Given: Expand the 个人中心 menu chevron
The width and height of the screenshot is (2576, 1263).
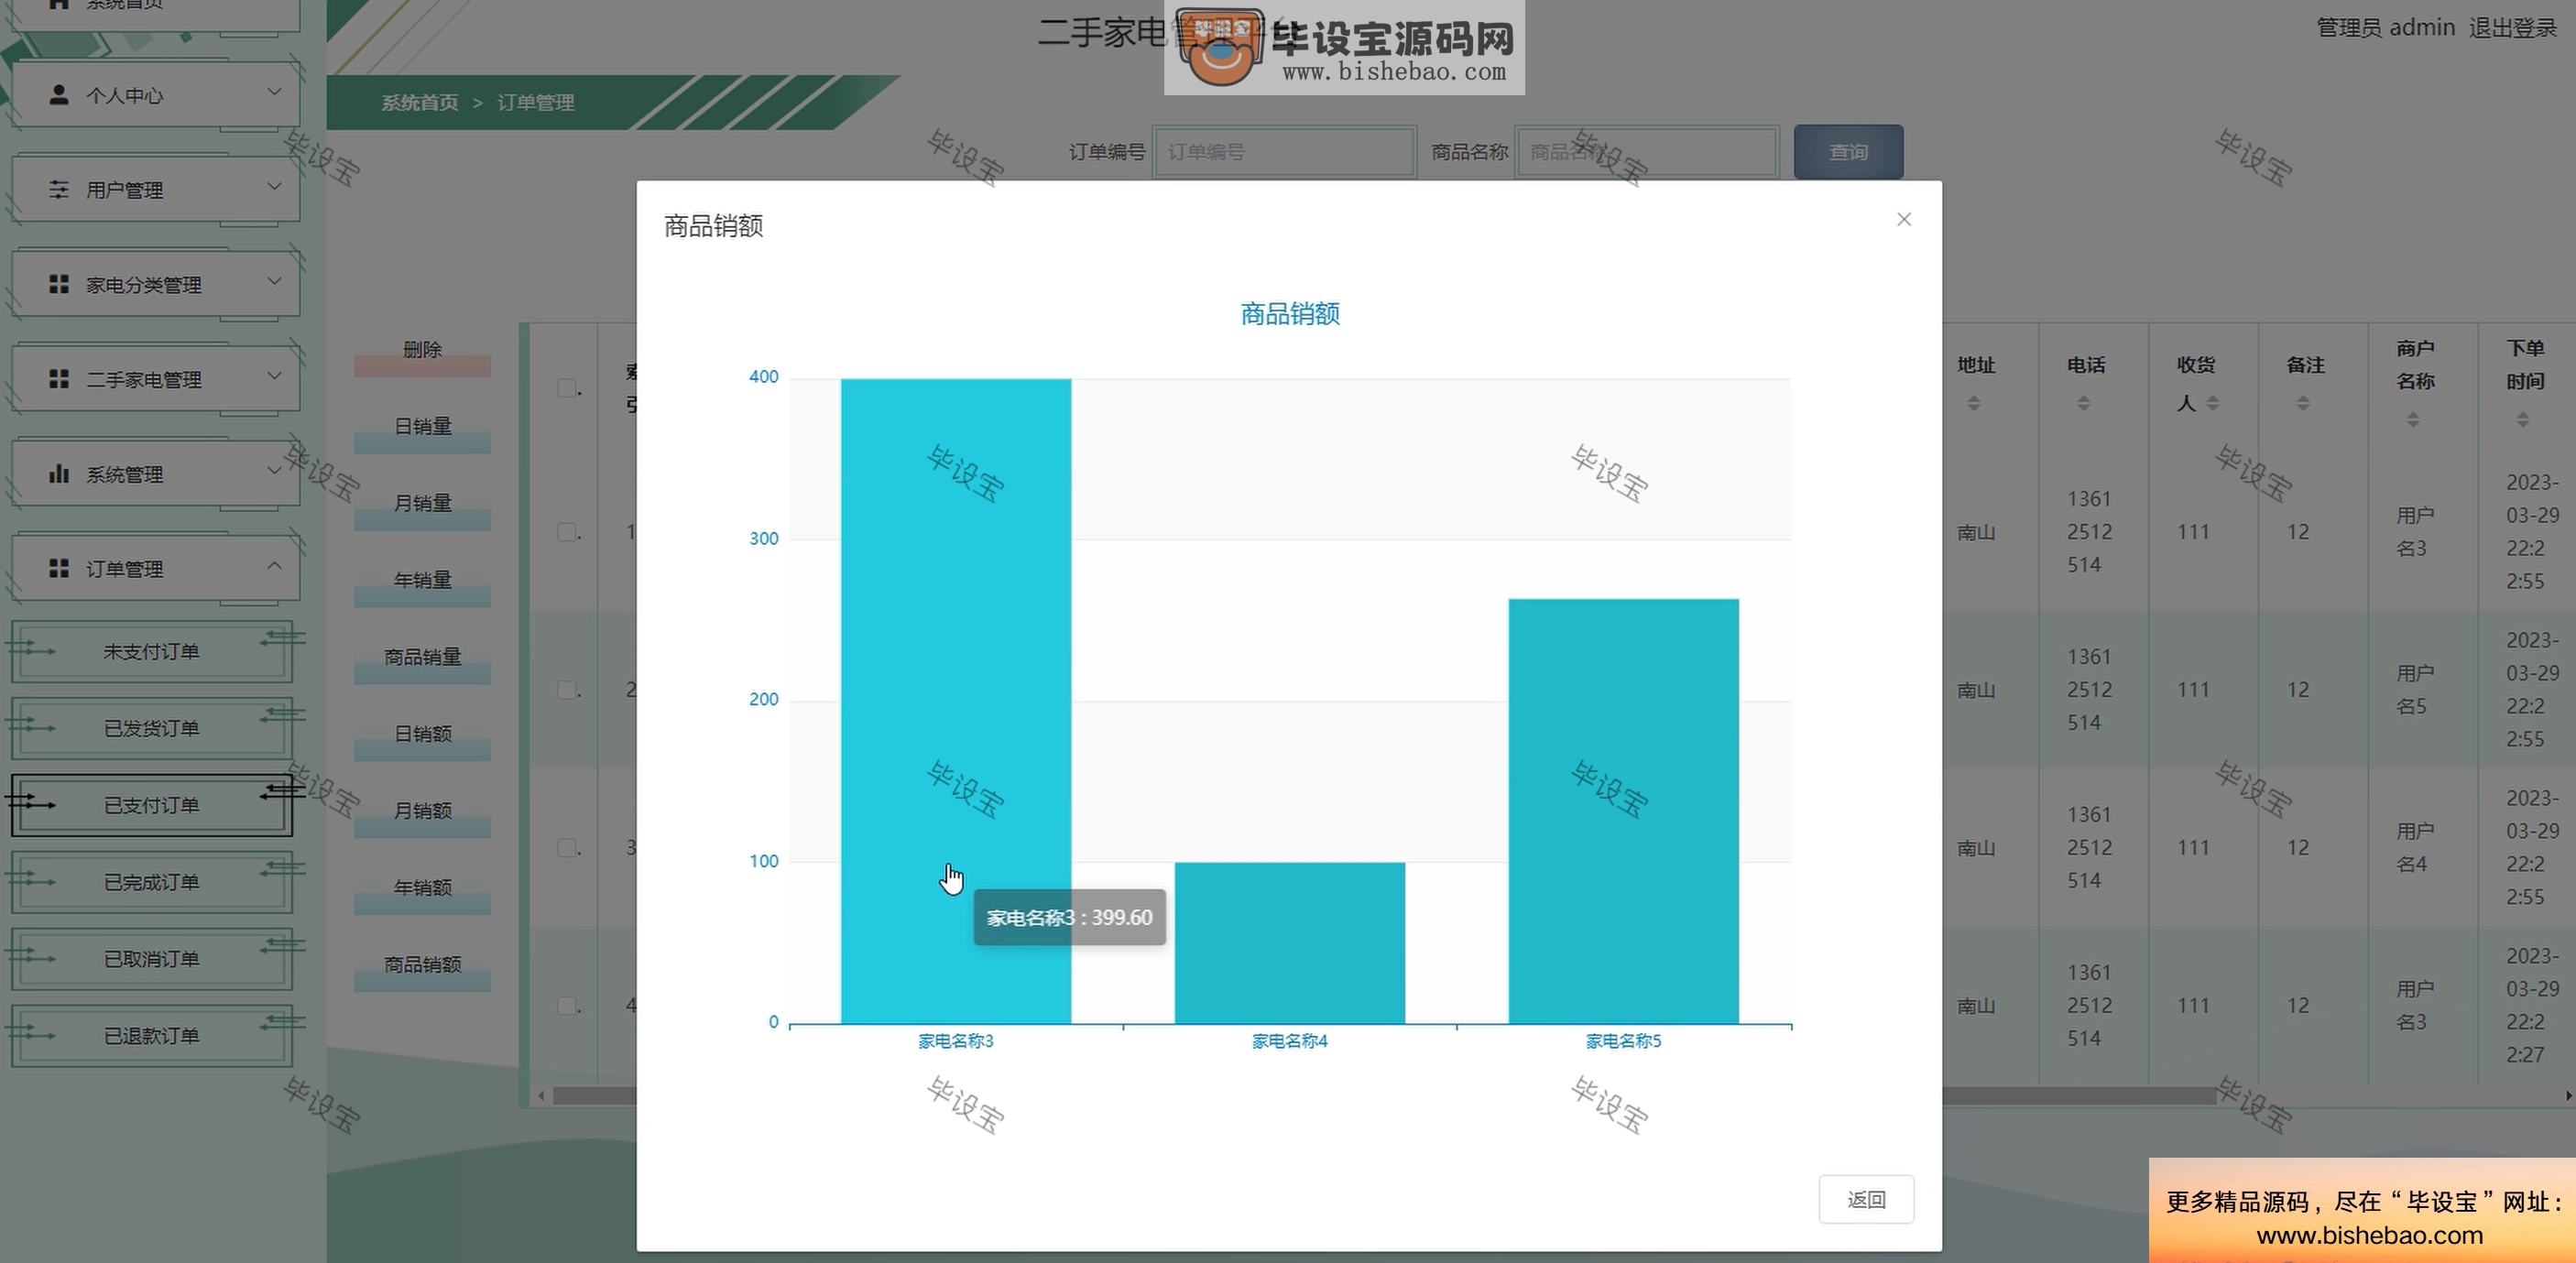Looking at the screenshot, I should pyautogui.click(x=274, y=91).
